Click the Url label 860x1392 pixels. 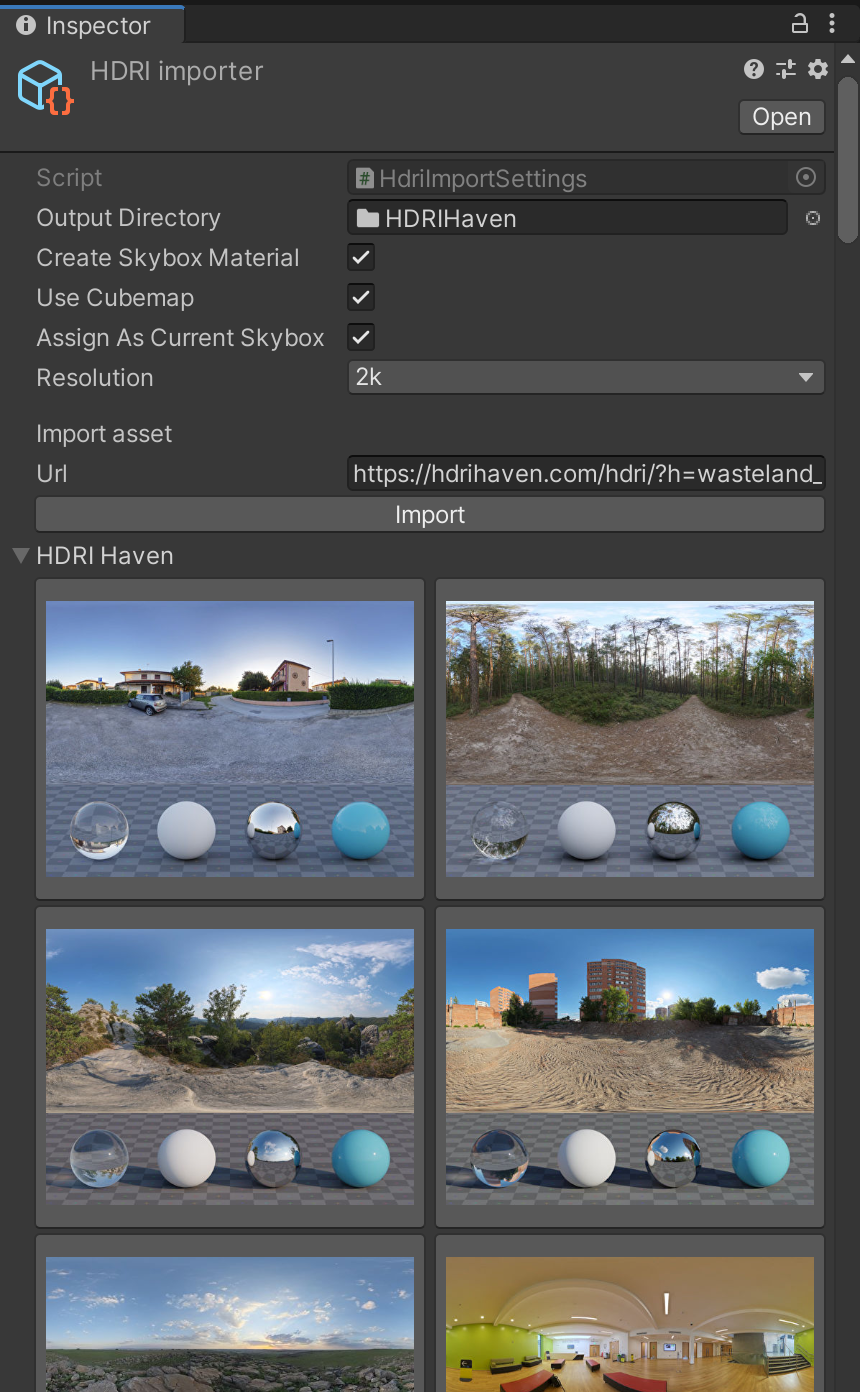52,474
